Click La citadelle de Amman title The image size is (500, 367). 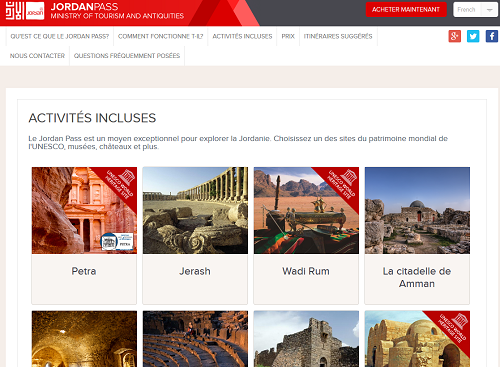417,277
